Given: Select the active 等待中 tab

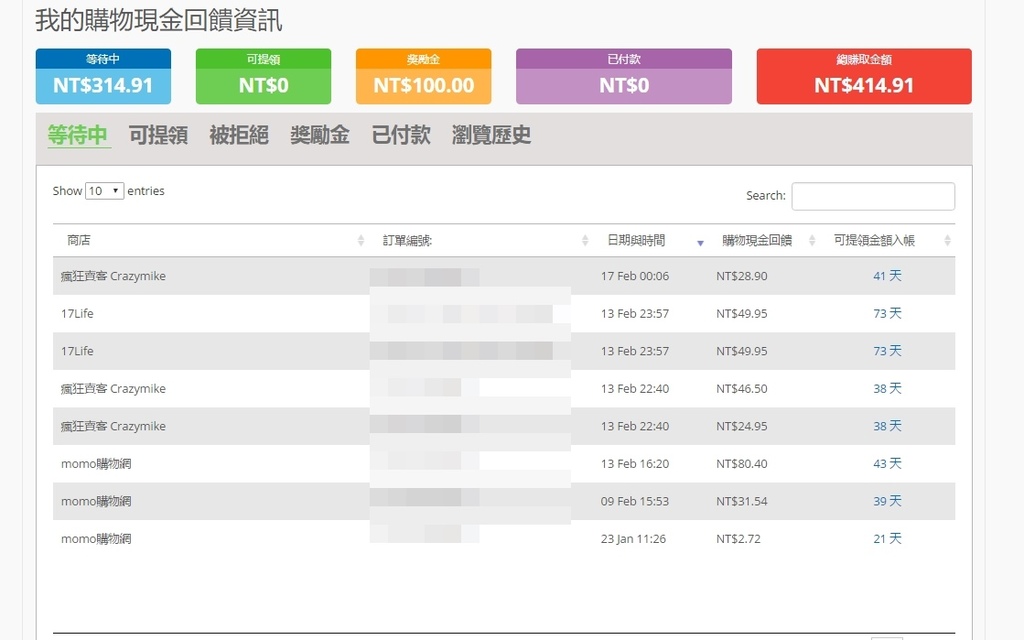Looking at the screenshot, I should tap(78, 135).
